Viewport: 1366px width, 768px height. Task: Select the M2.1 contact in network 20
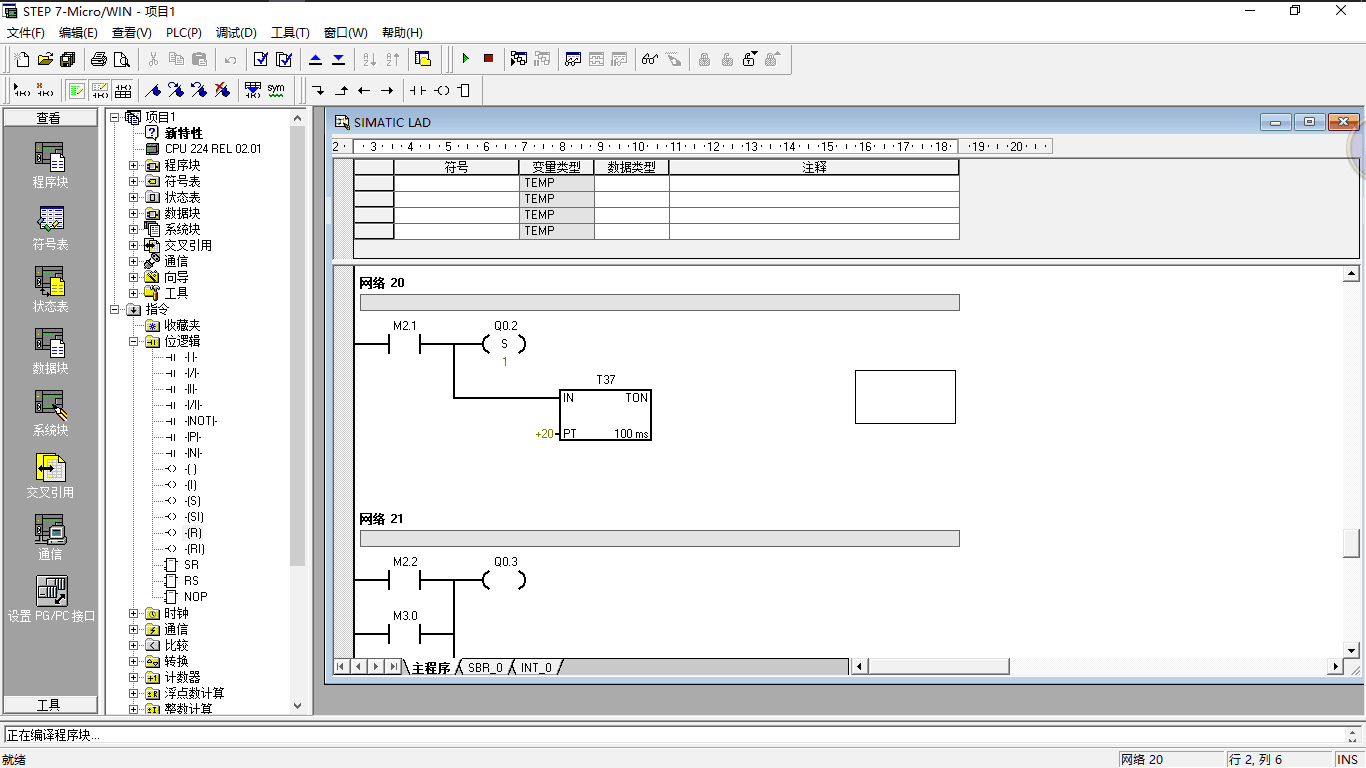tap(404, 345)
